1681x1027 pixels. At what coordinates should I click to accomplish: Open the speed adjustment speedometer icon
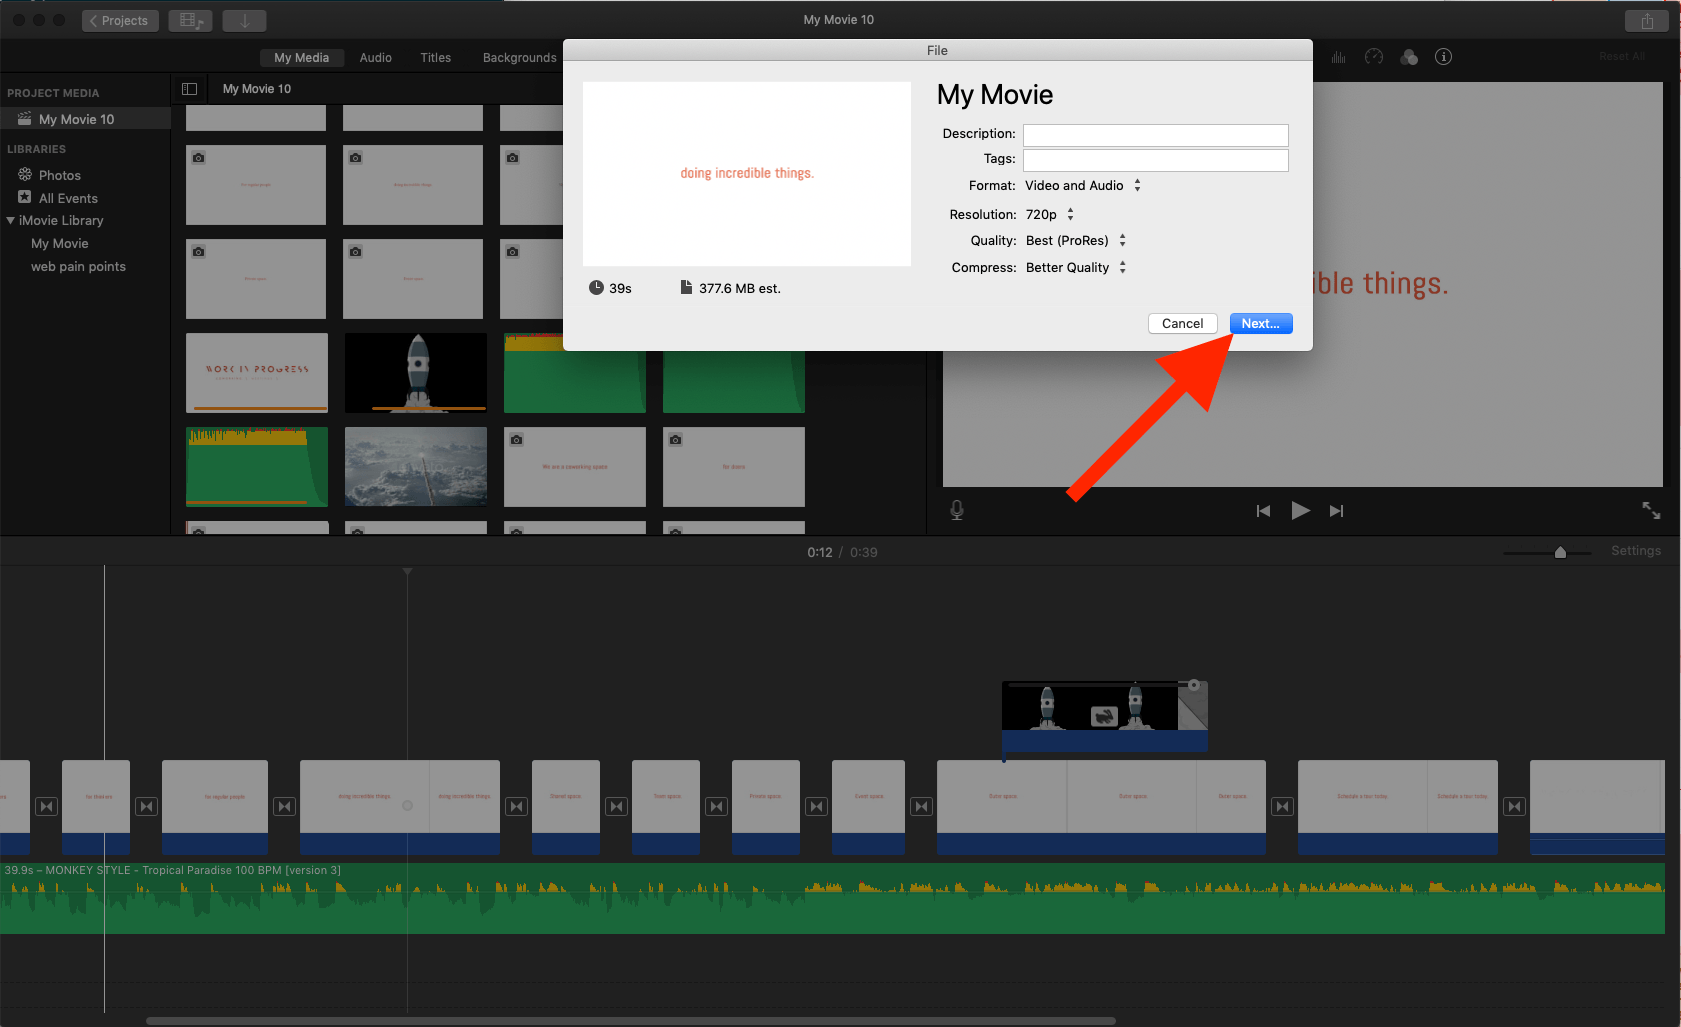[x=1374, y=57]
